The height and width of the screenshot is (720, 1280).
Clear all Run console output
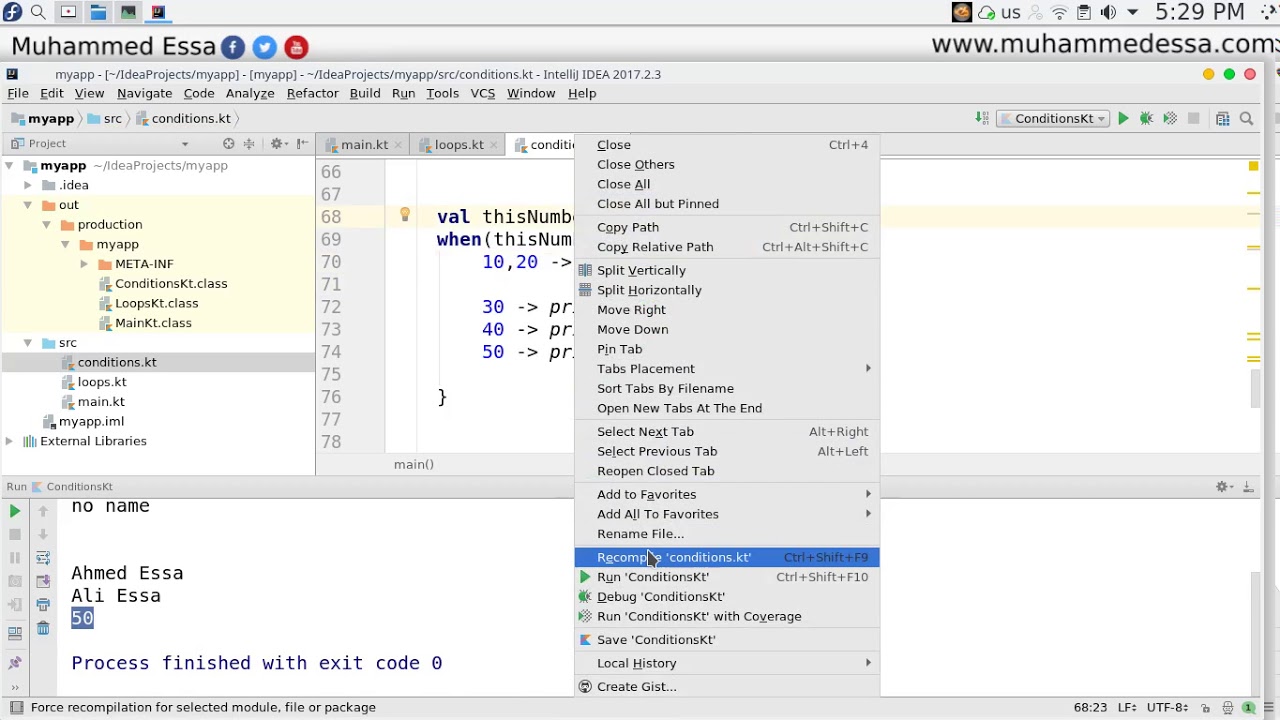coord(43,628)
